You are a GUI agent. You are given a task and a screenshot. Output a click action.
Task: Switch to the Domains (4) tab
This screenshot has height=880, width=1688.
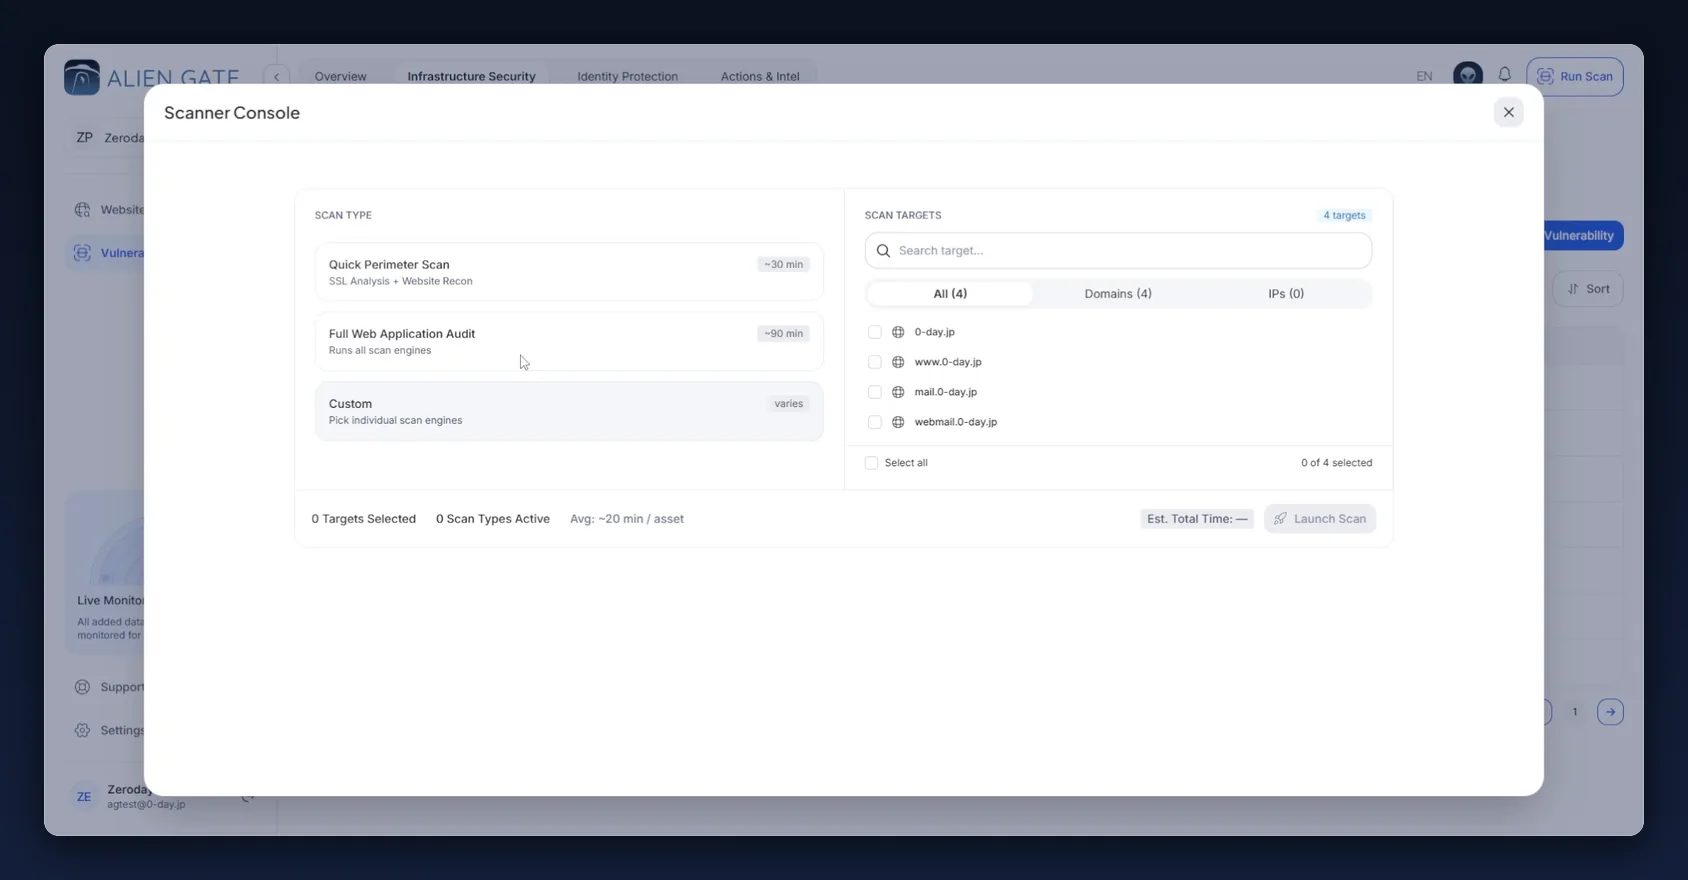click(x=1118, y=294)
